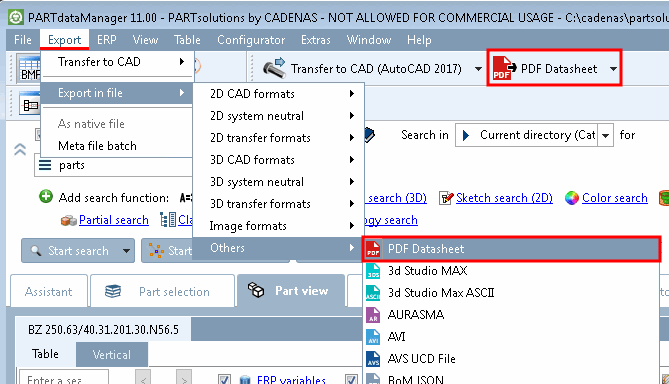
Task: Click the Part selection stack icon
Action: 113,291
